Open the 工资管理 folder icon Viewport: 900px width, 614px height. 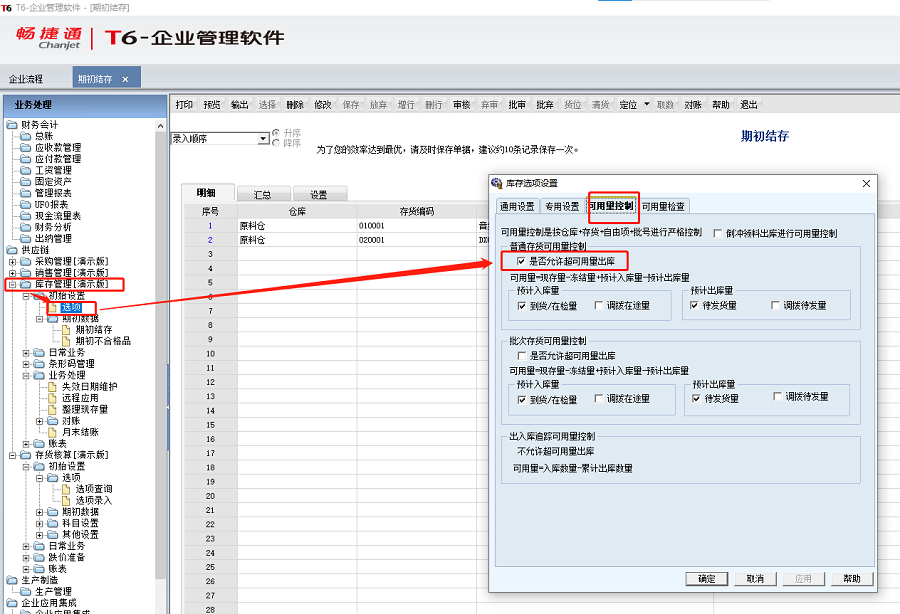click(x=25, y=170)
